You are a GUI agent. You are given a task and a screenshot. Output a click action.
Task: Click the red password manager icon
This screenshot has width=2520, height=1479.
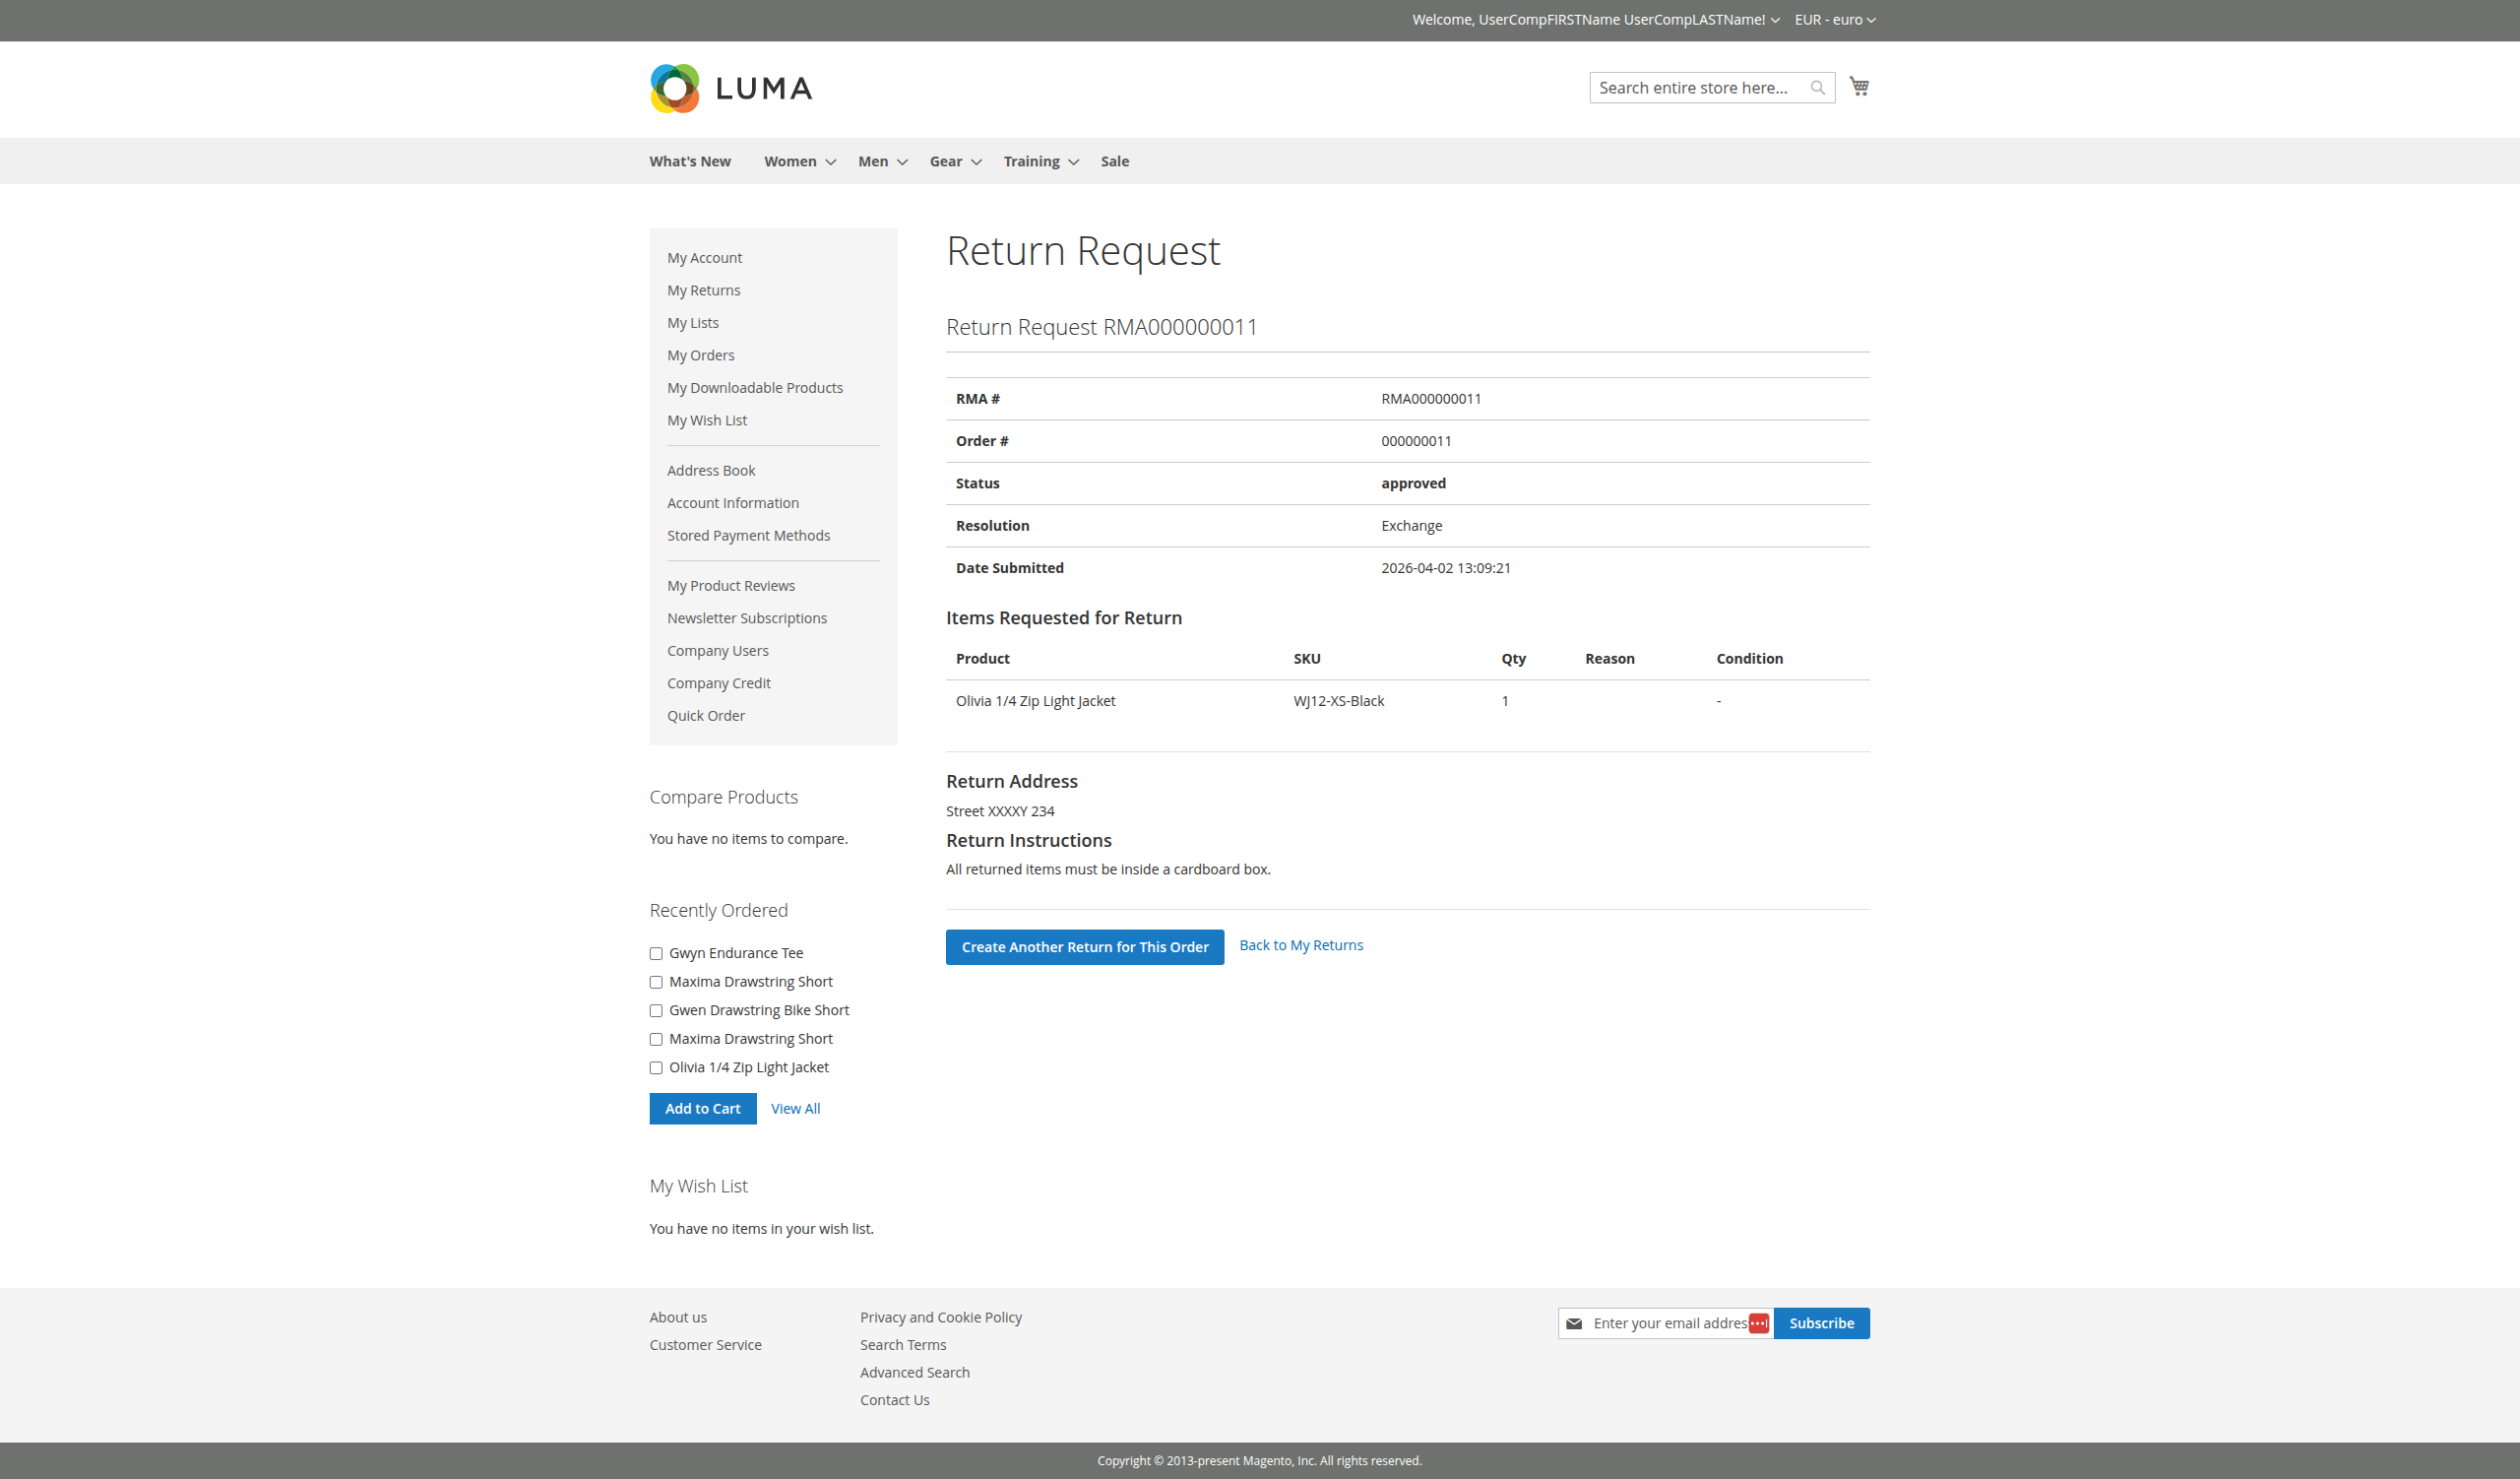1758,1323
